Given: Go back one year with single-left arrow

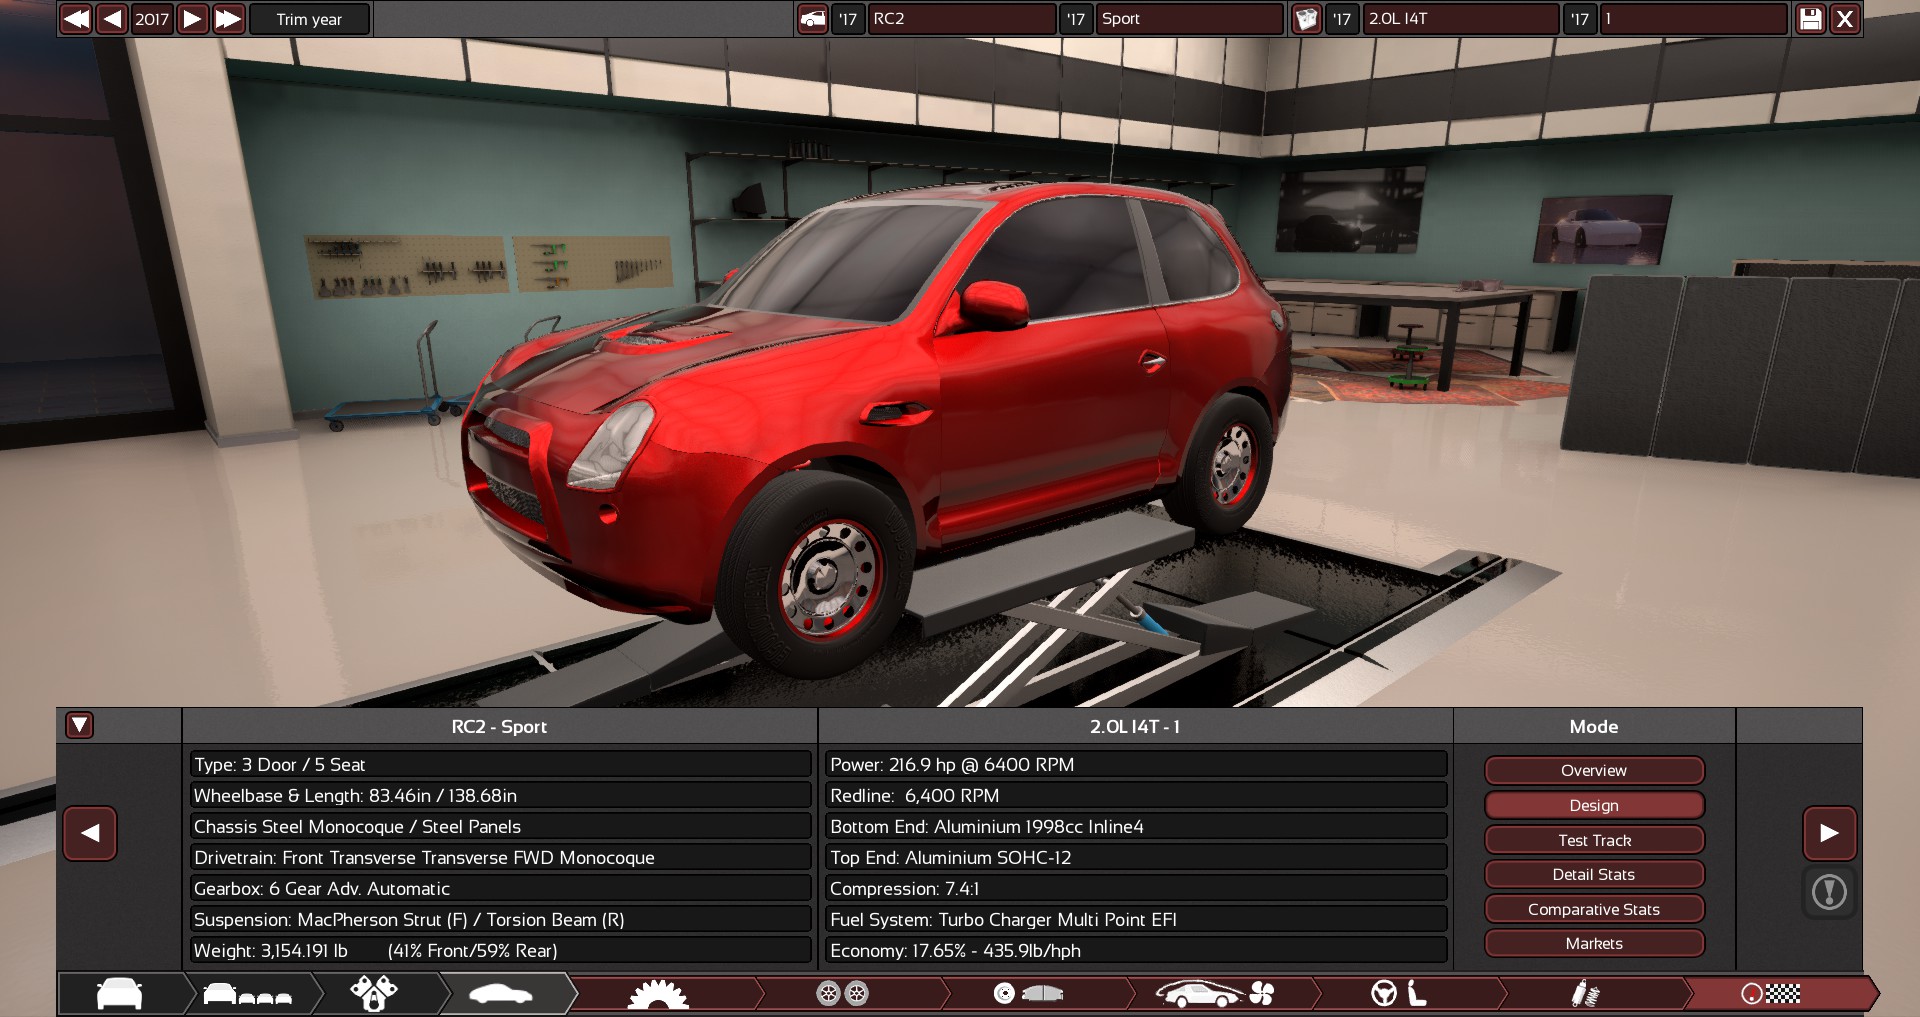Looking at the screenshot, I should (x=113, y=19).
